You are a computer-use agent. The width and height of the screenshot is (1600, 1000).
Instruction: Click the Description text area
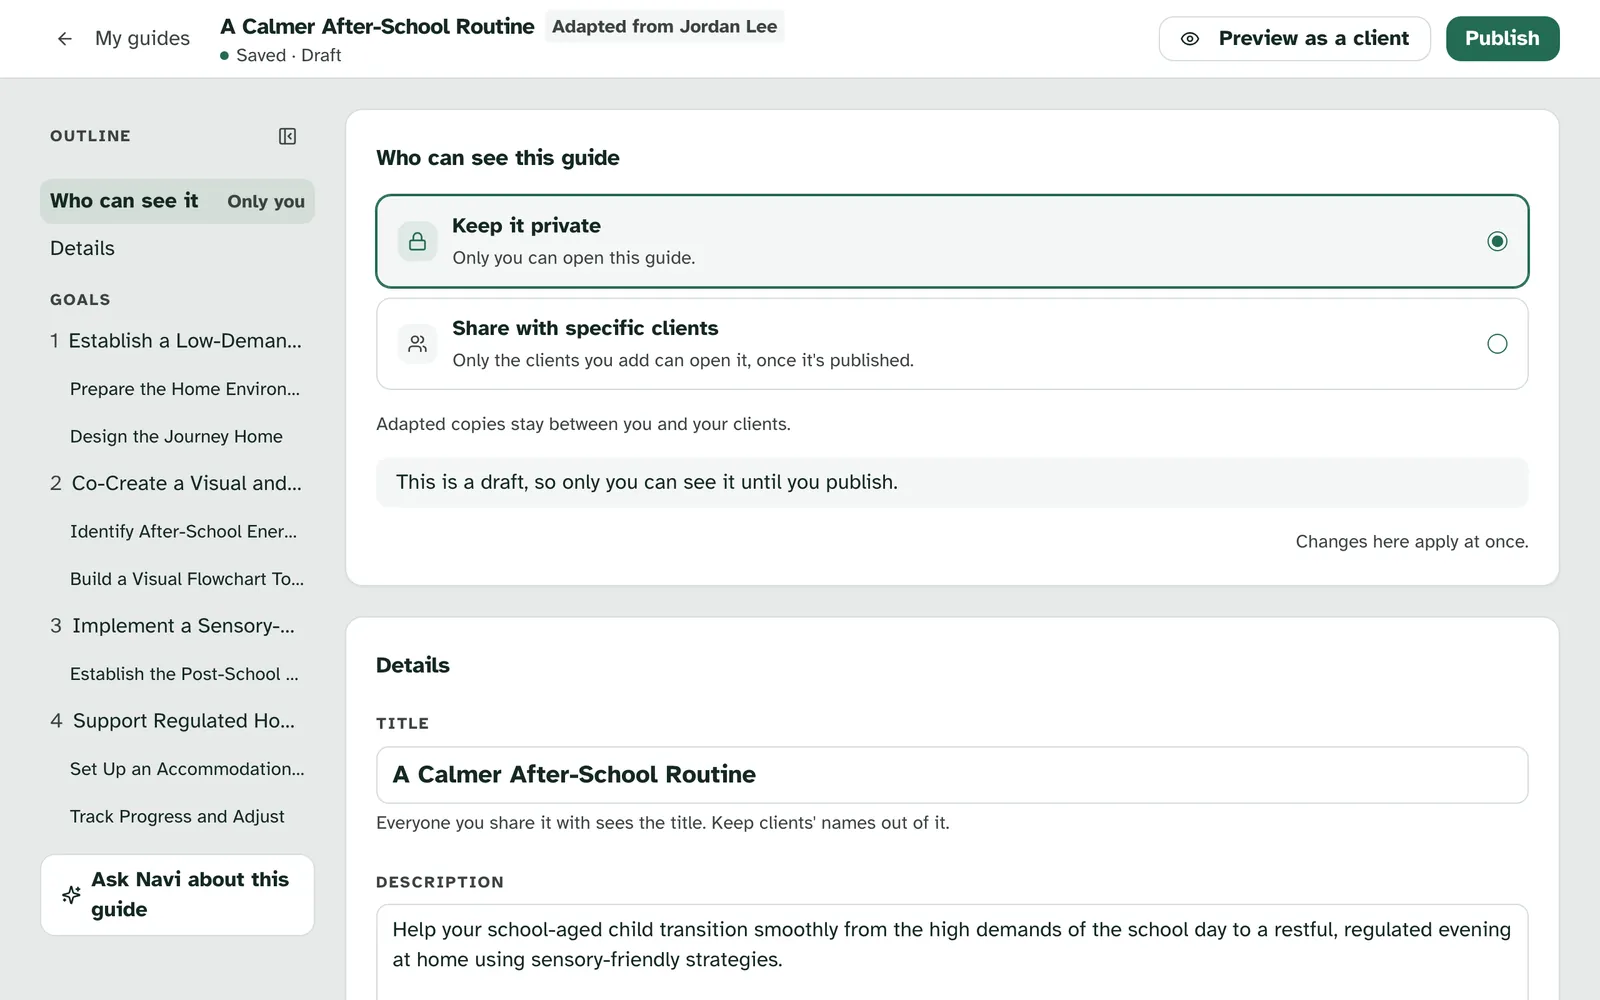pyautogui.click(x=952, y=950)
